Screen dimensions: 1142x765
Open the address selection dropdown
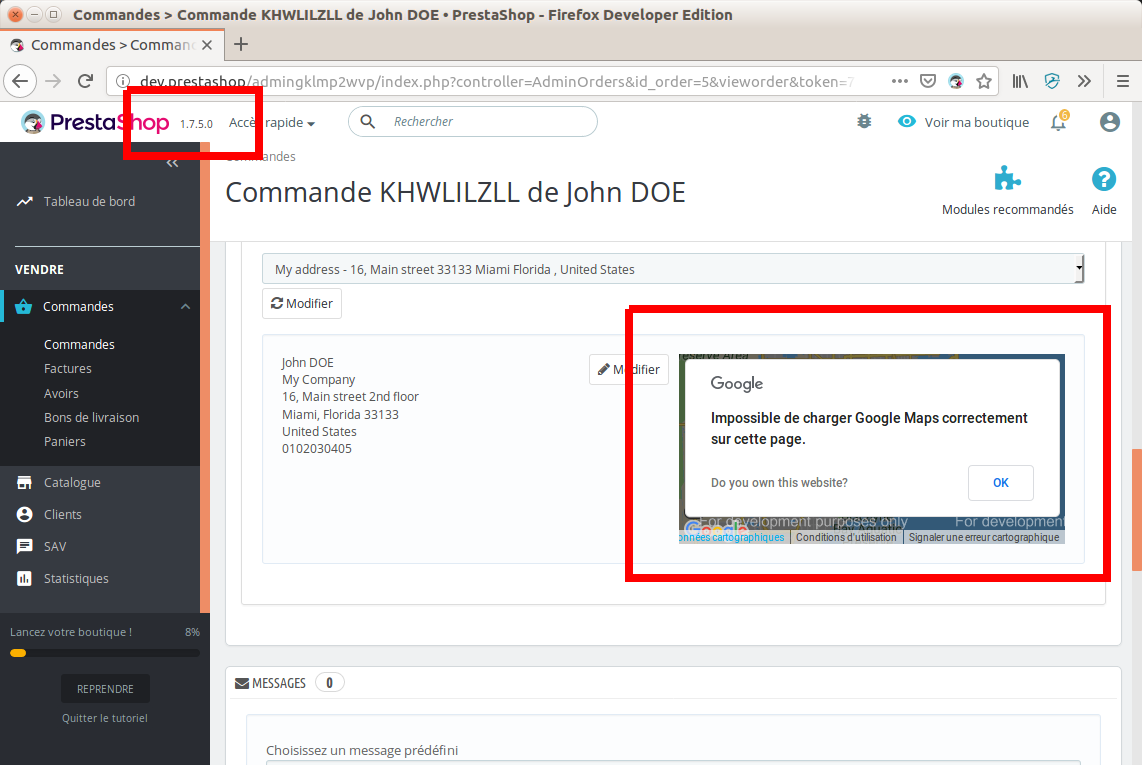tap(673, 269)
